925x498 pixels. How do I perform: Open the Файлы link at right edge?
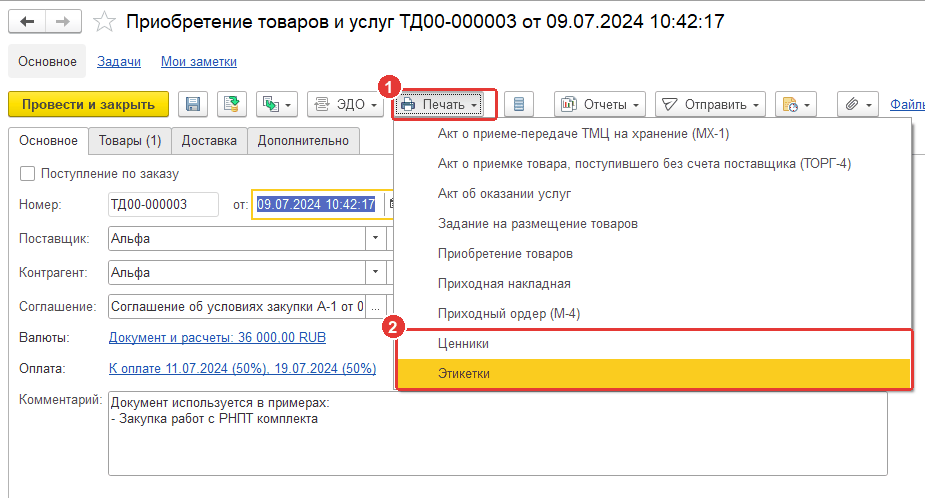(907, 104)
